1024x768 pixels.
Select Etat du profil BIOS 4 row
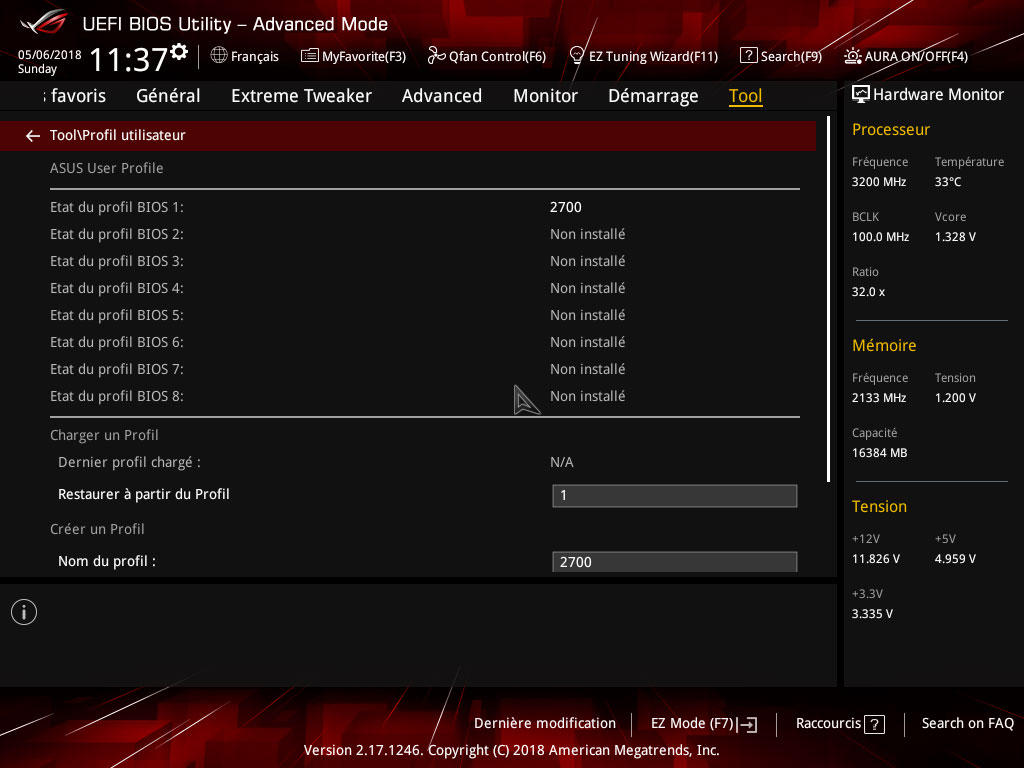pyautogui.click(x=424, y=288)
